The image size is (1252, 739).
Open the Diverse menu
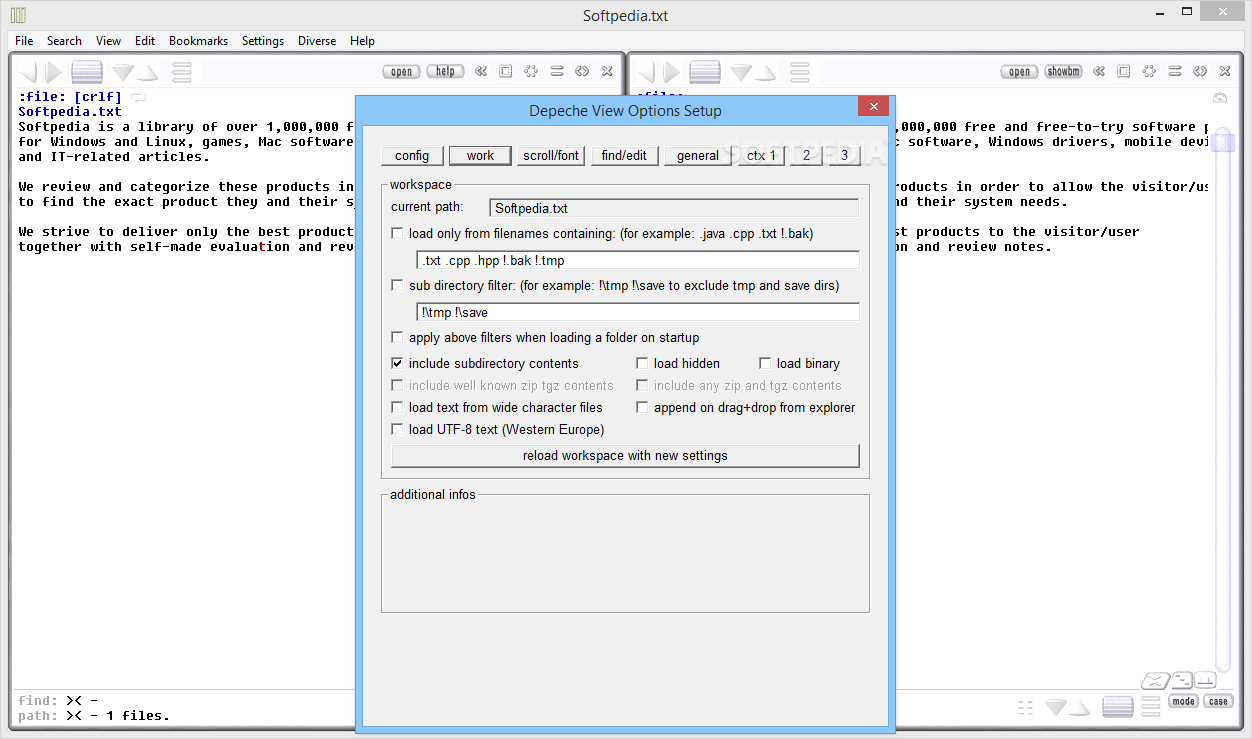[317, 41]
